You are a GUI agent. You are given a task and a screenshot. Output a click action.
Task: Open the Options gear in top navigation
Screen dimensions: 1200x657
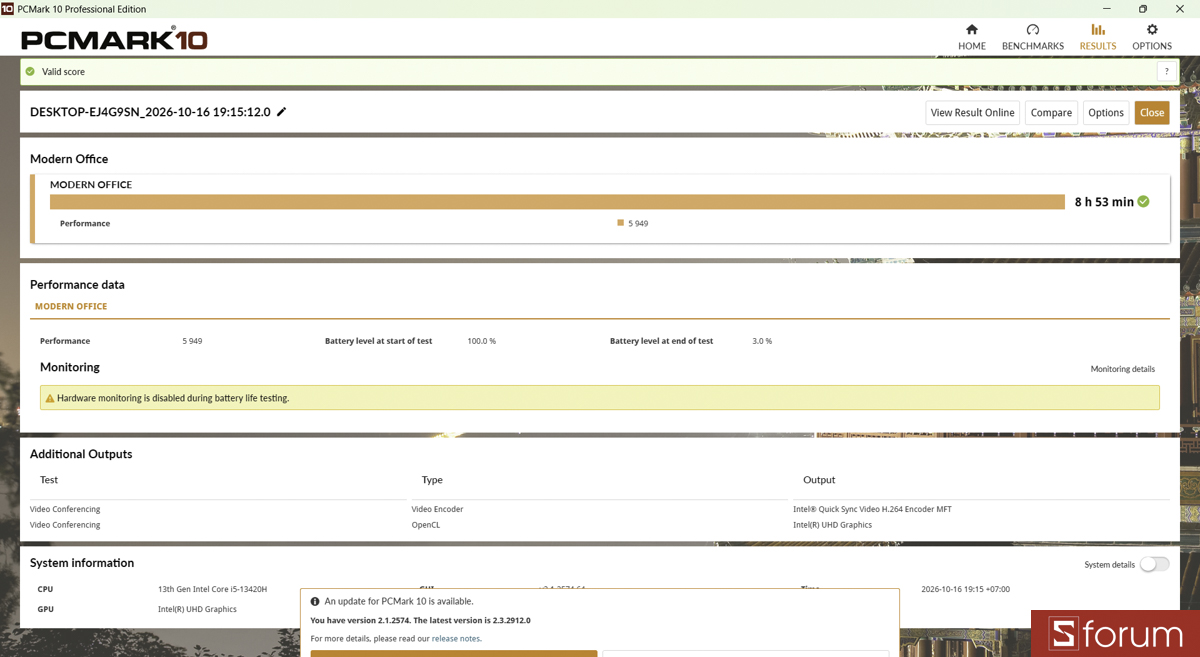click(1152, 37)
